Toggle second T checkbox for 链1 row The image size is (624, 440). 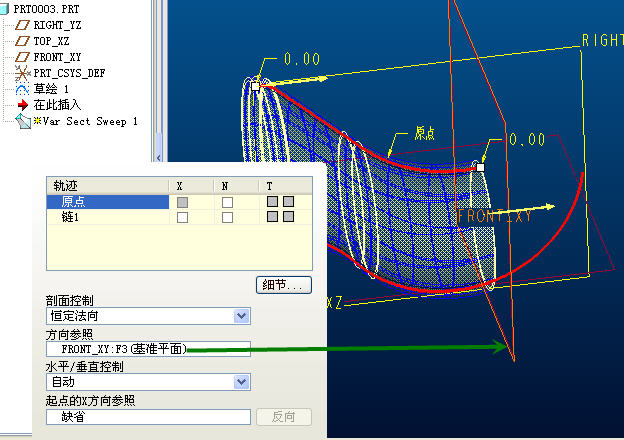[289, 217]
